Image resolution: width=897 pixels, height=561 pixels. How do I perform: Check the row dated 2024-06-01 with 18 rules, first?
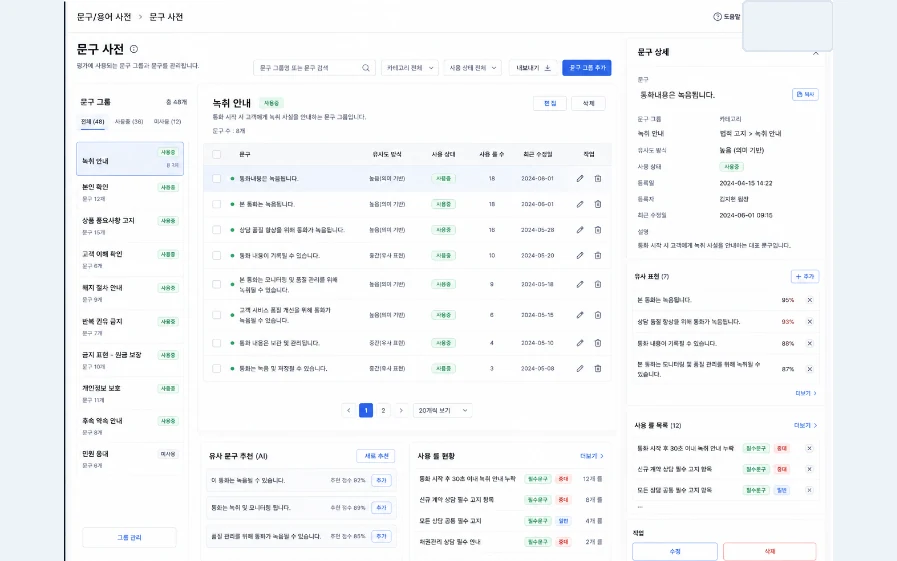click(x=216, y=179)
